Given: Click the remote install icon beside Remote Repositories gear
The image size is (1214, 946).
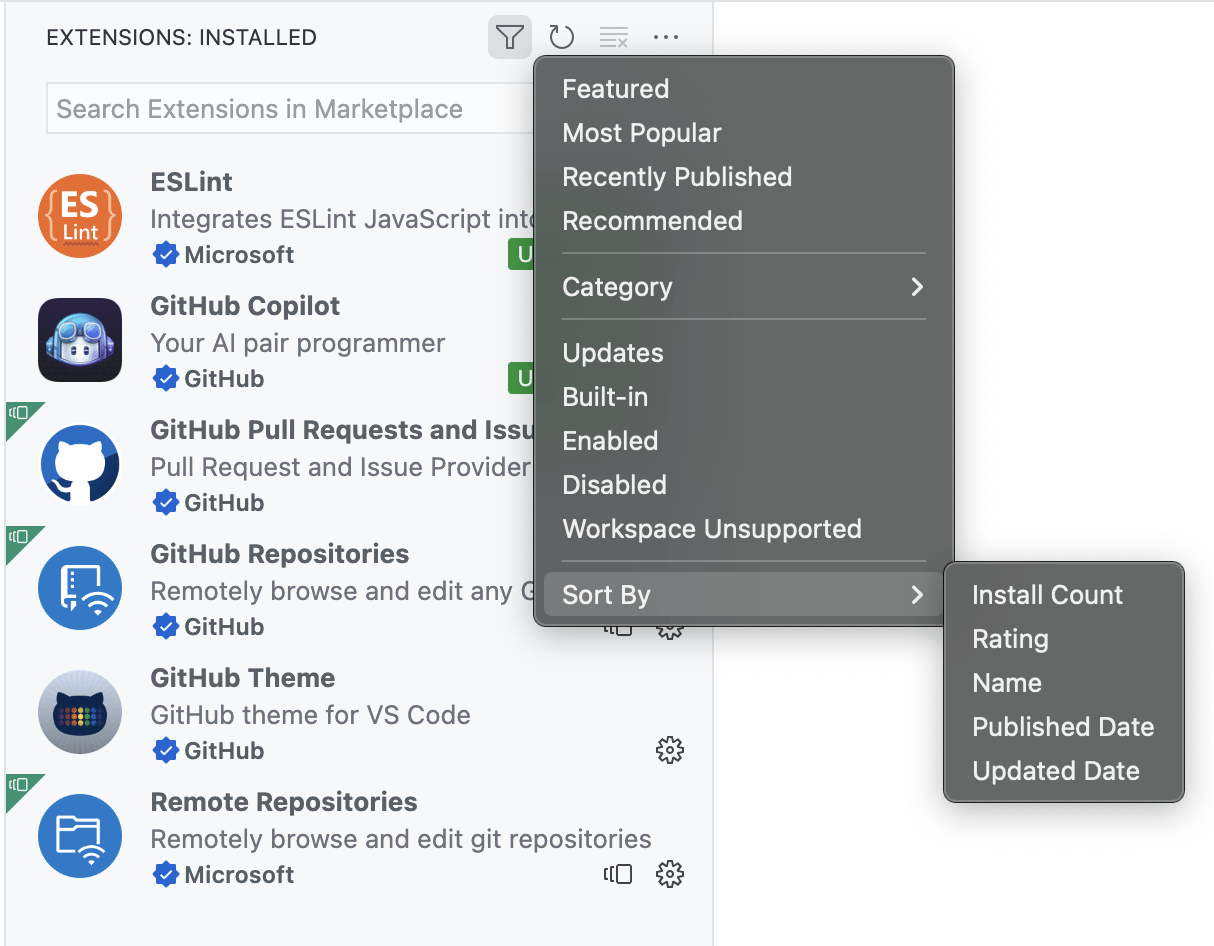Looking at the screenshot, I should (x=618, y=874).
